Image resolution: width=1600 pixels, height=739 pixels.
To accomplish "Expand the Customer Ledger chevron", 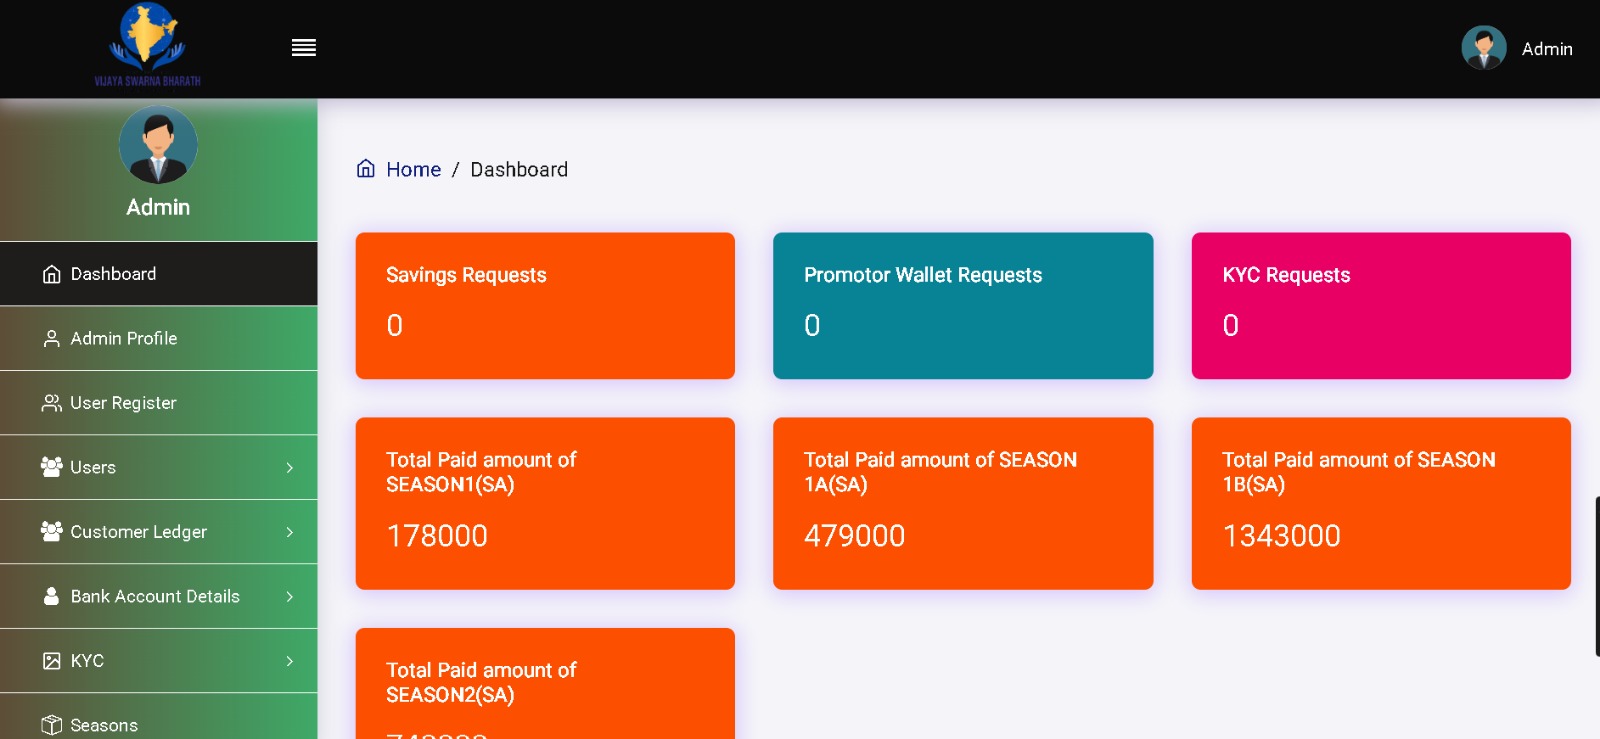I will tap(290, 532).
